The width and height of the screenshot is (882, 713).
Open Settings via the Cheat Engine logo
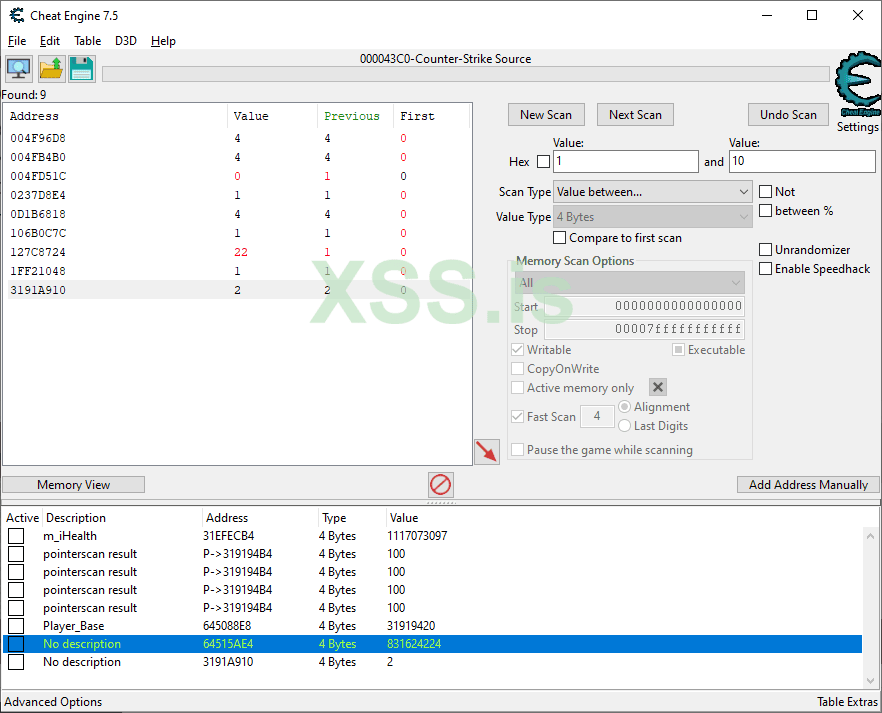click(x=858, y=84)
